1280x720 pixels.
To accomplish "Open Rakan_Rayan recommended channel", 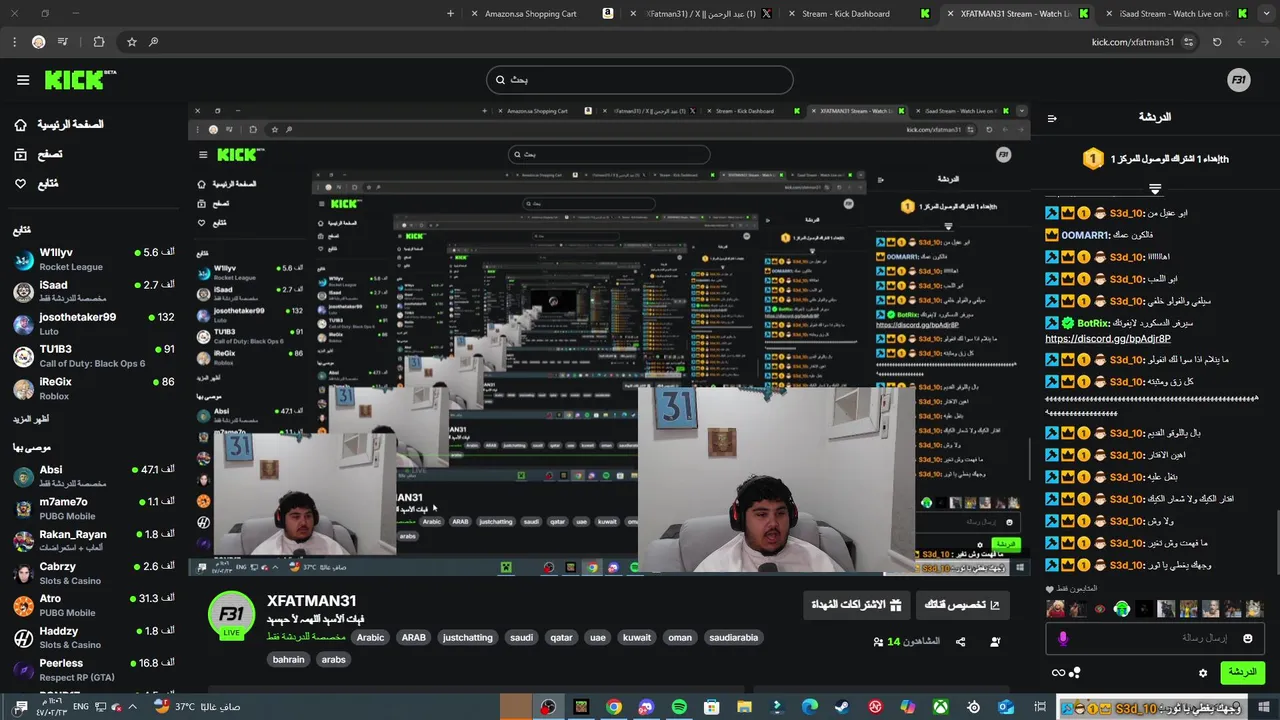I will pyautogui.click(x=93, y=540).
